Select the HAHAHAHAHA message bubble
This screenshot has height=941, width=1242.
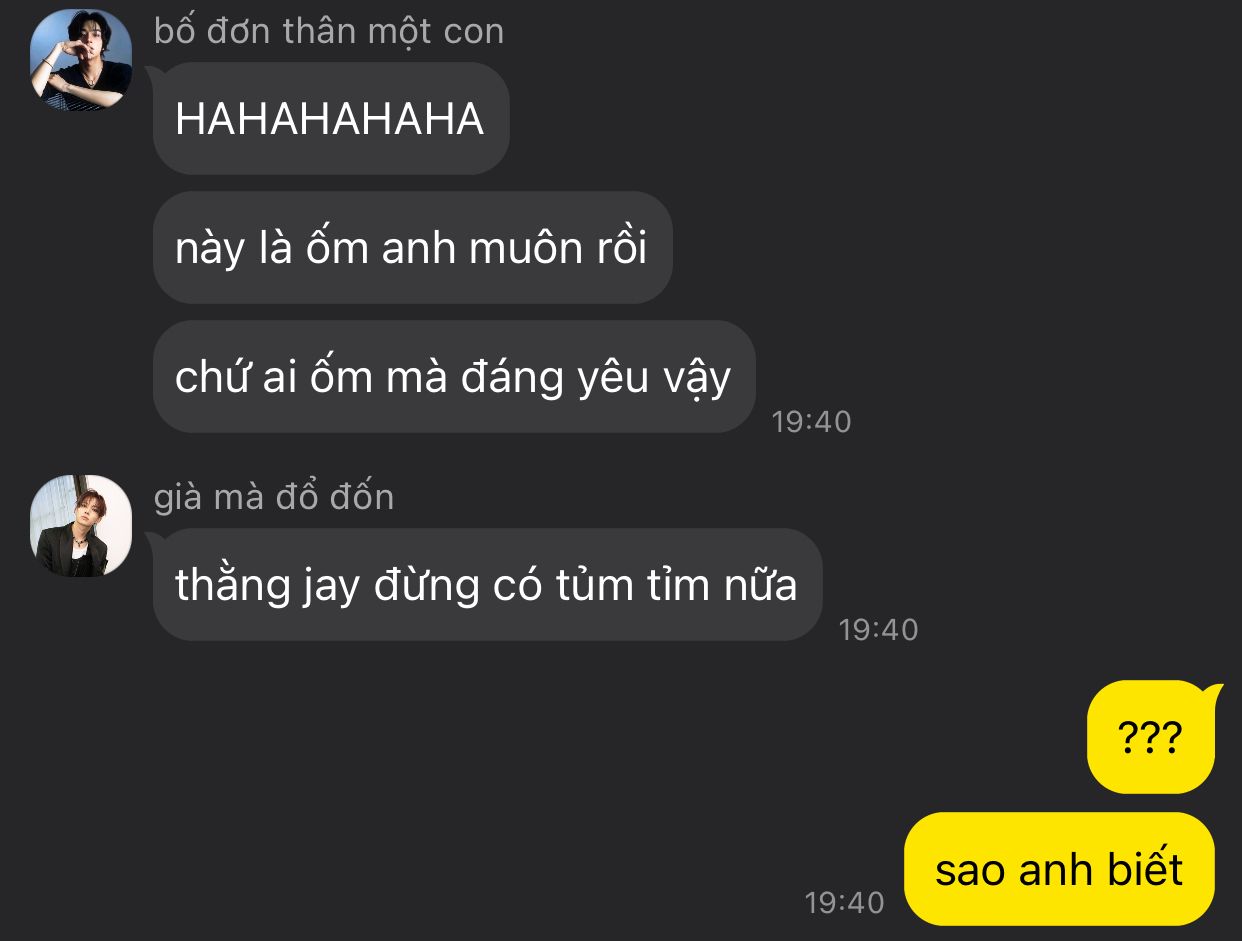point(331,119)
